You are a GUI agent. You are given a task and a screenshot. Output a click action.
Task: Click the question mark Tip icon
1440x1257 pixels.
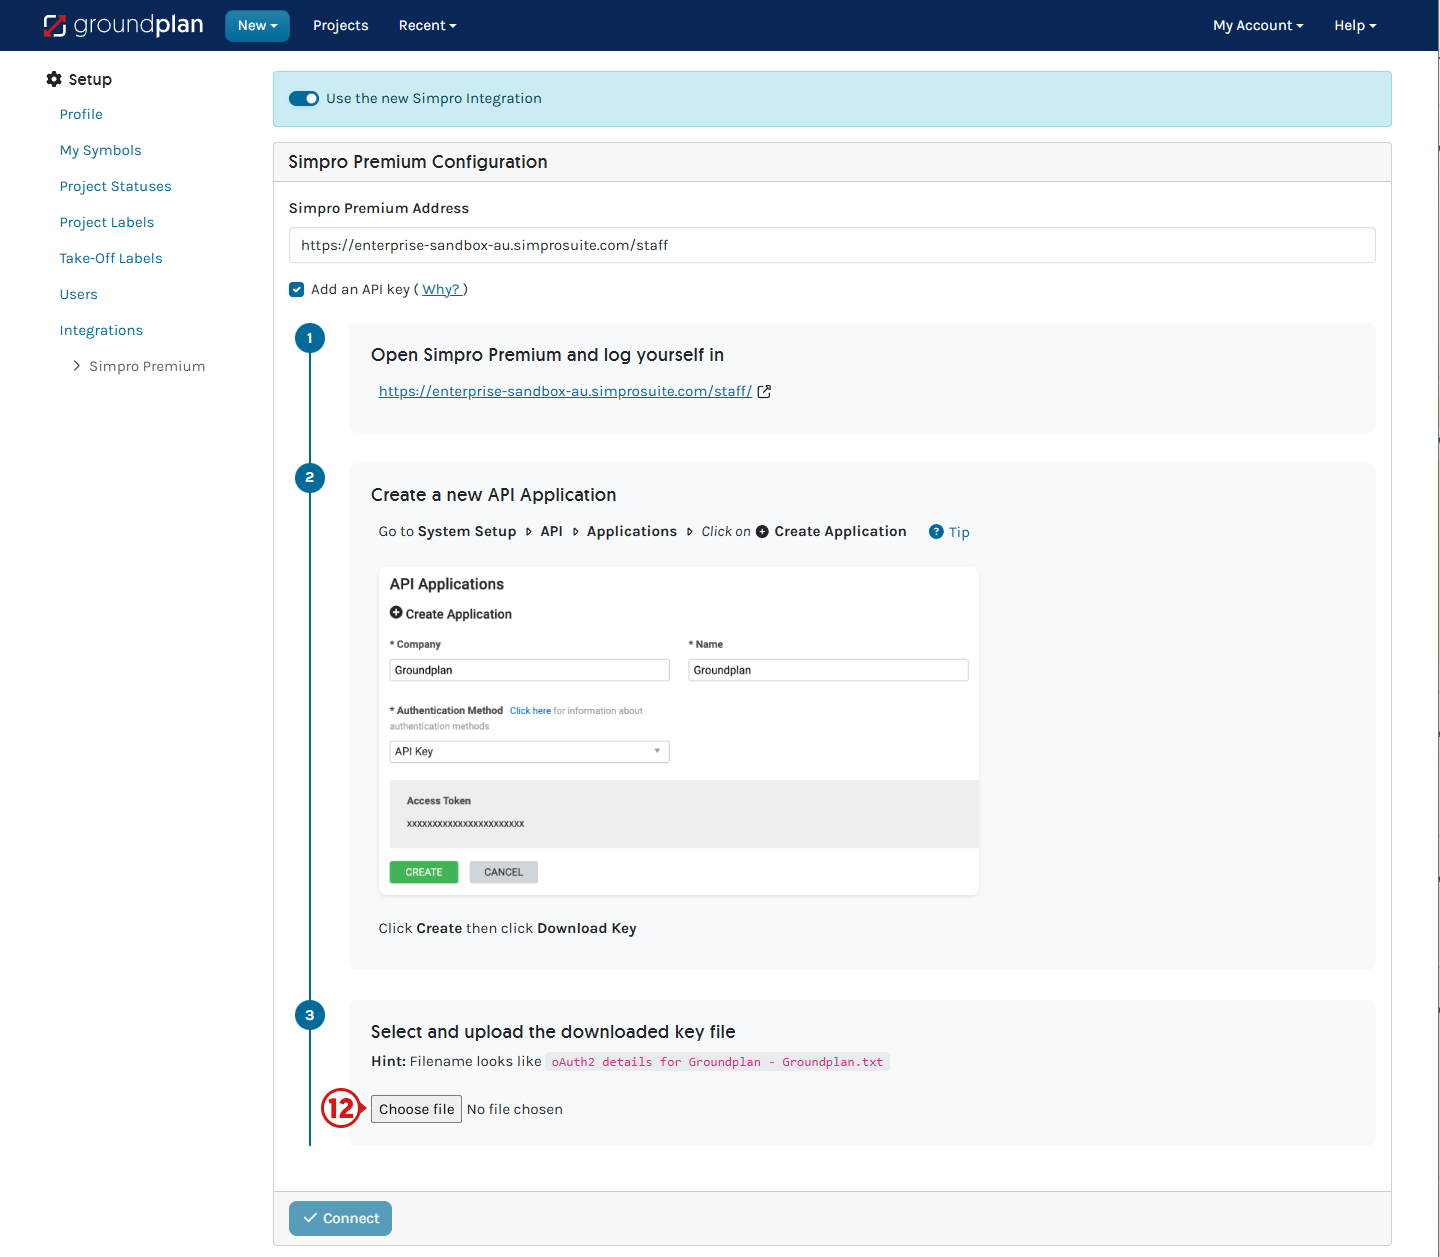[936, 532]
